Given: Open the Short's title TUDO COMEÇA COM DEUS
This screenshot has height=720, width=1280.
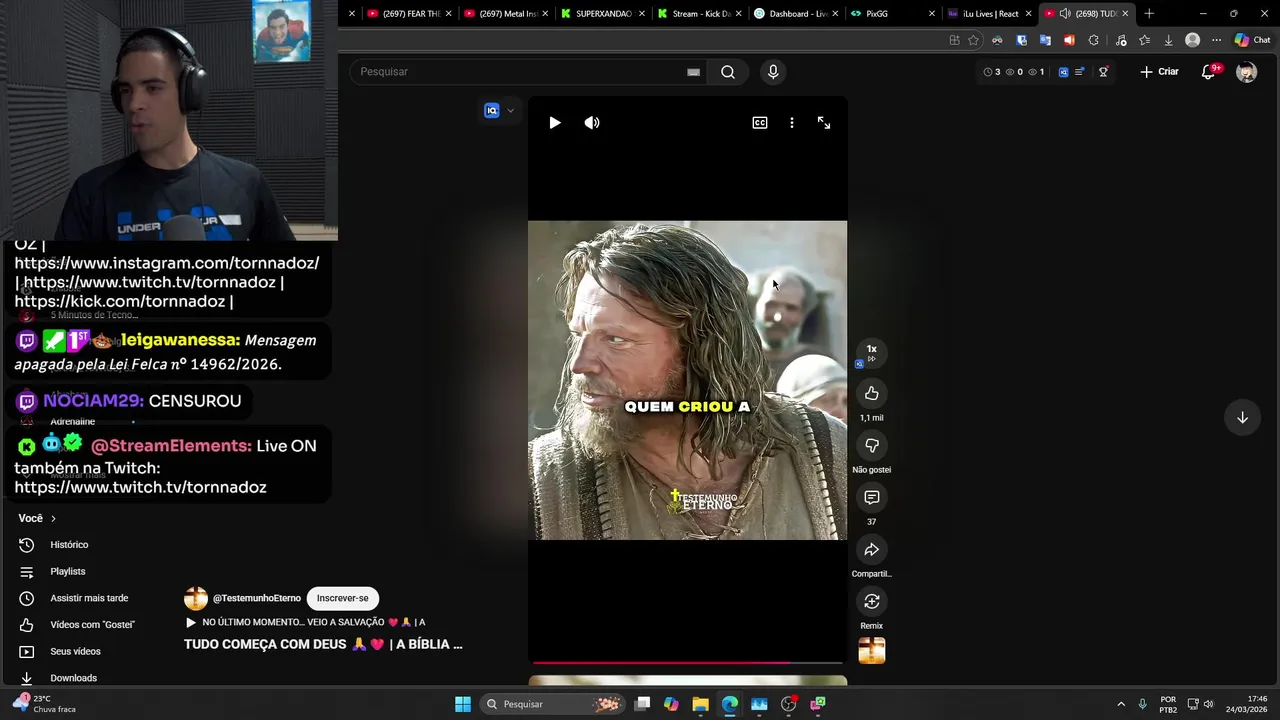Looking at the screenshot, I should 323,645.
